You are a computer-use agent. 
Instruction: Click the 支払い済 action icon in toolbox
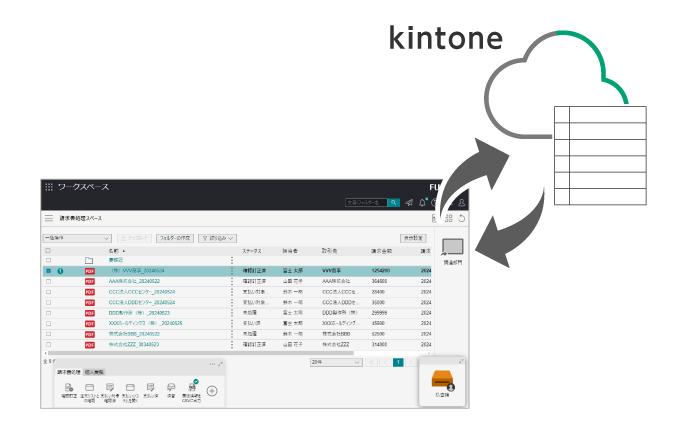150,388
